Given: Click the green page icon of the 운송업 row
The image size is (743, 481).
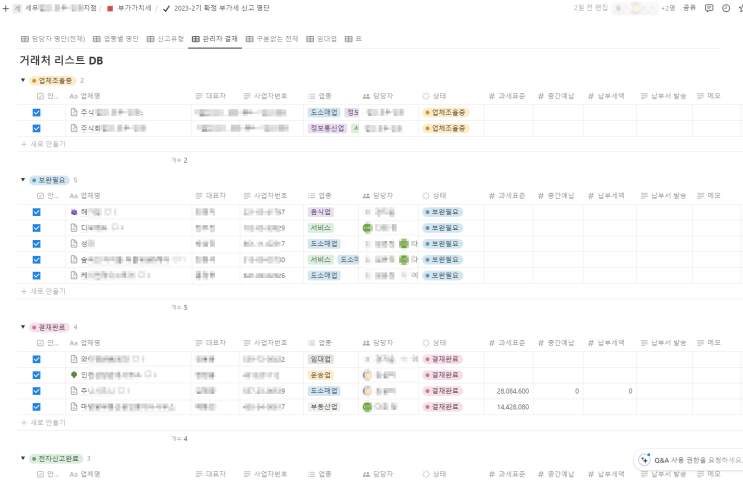Looking at the screenshot, I should point(74,375).
